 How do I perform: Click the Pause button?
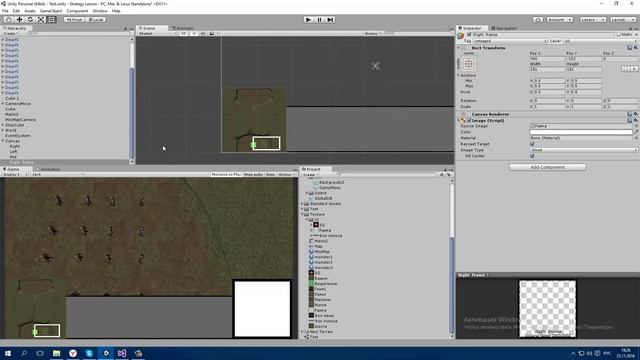click(x=319, y=20)
